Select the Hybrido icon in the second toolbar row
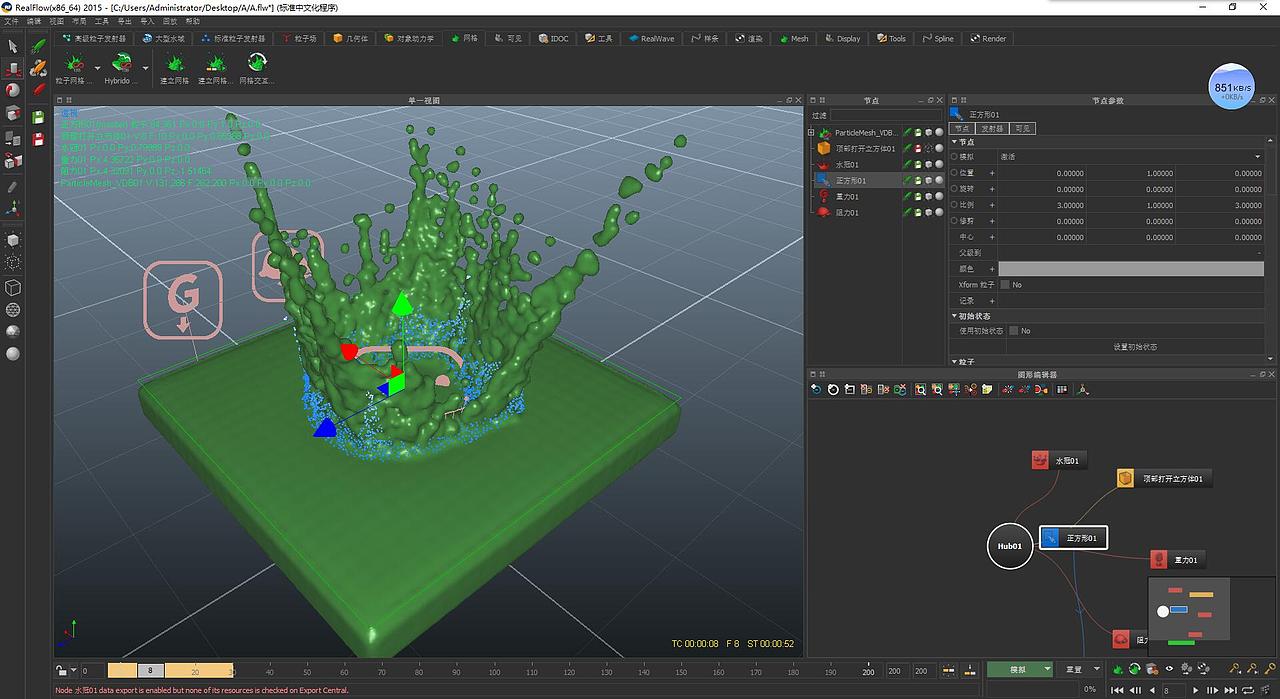 118,66
